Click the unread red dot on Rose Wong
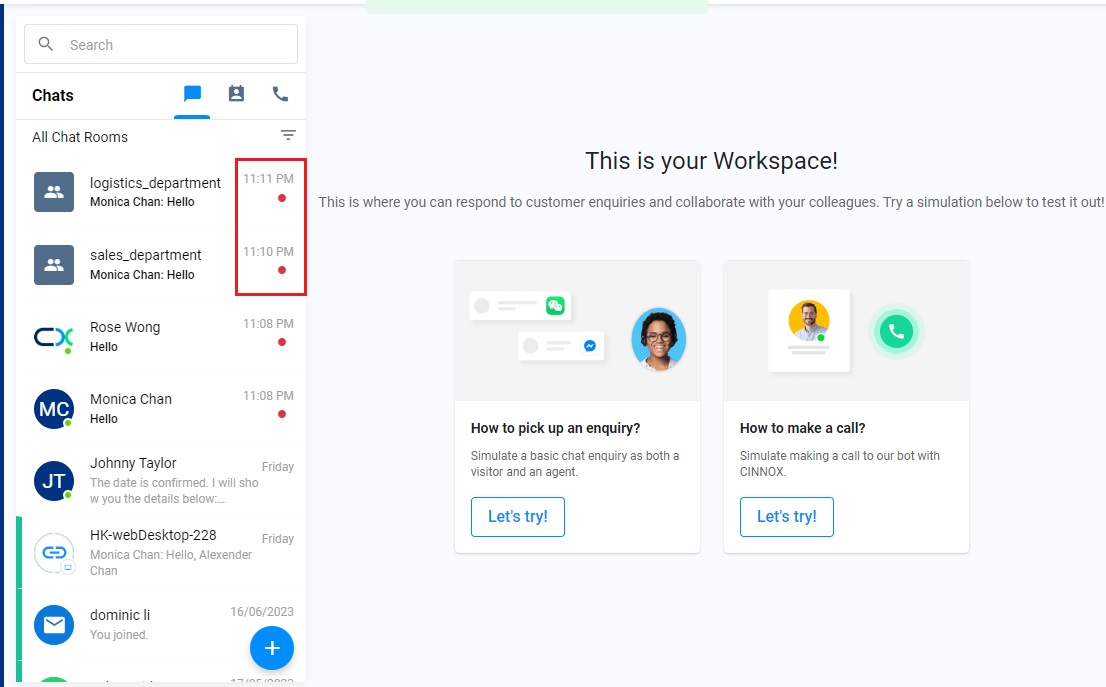1106x687 pixels. [282, 342]
